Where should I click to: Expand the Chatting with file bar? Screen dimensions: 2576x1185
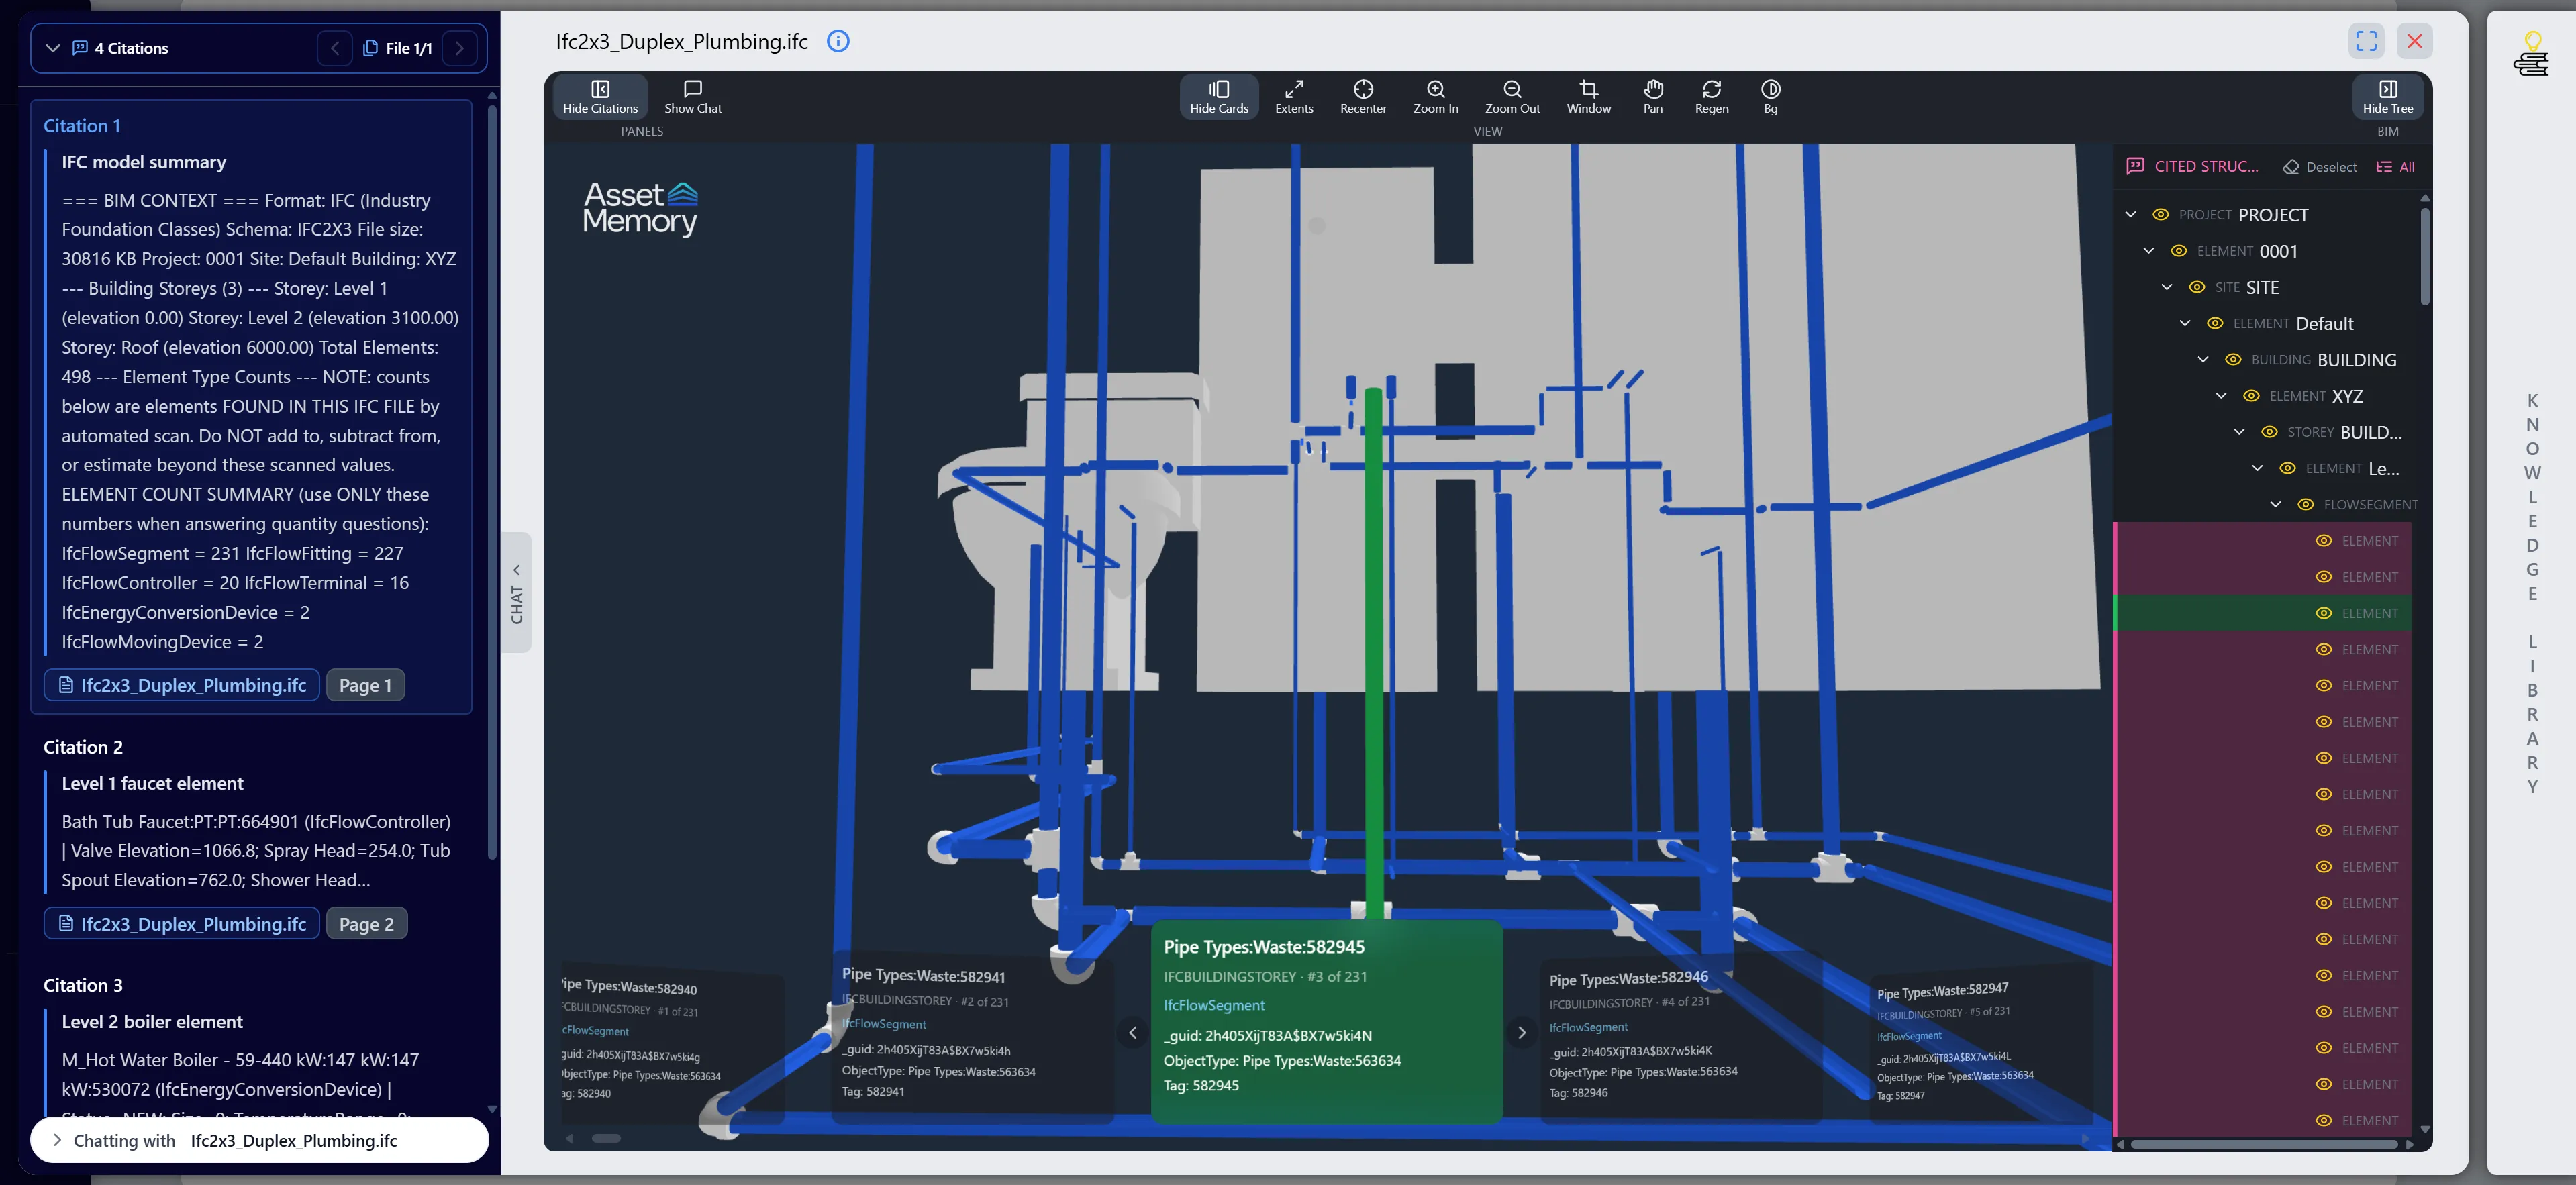coord(57,1140)
